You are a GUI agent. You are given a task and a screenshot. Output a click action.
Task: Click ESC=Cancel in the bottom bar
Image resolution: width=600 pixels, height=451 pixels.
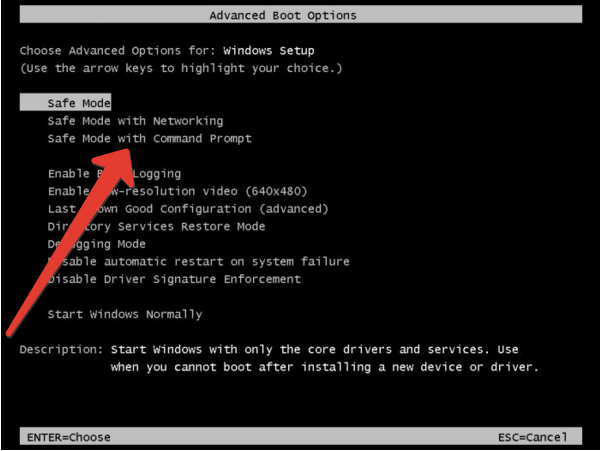pos(532,437)
